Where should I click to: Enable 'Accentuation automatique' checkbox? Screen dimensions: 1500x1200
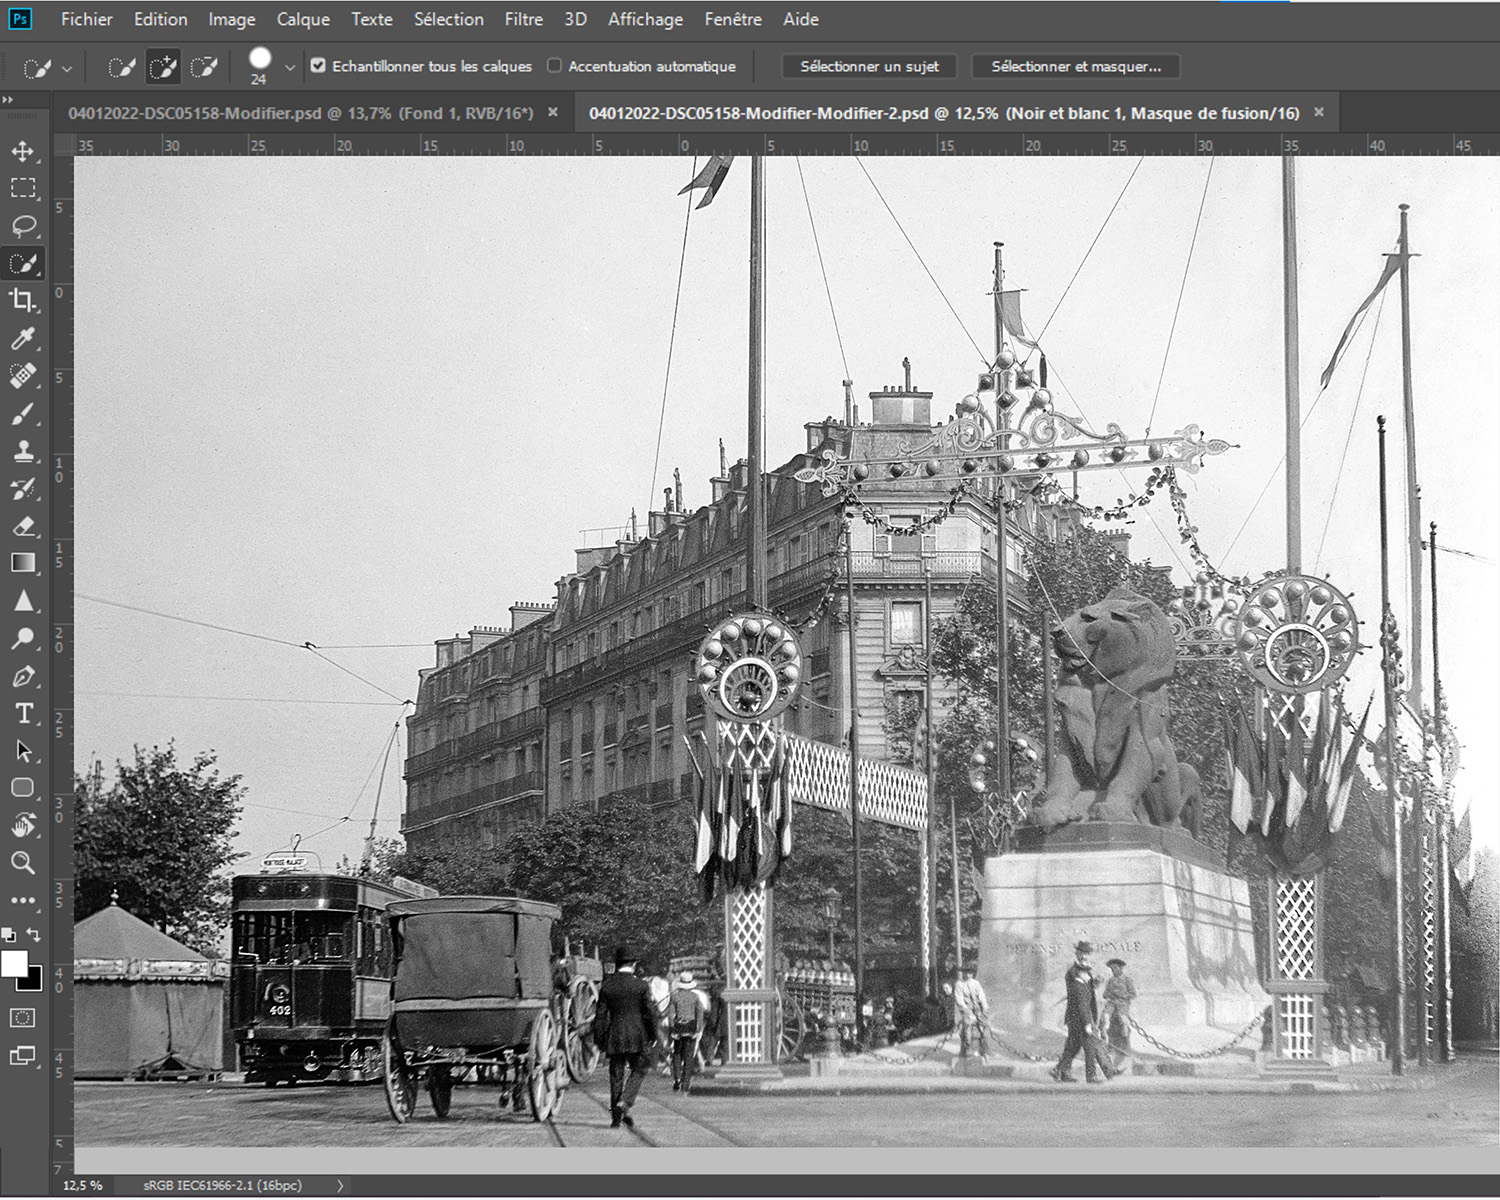pyautogui.click(x=554, y=66)
